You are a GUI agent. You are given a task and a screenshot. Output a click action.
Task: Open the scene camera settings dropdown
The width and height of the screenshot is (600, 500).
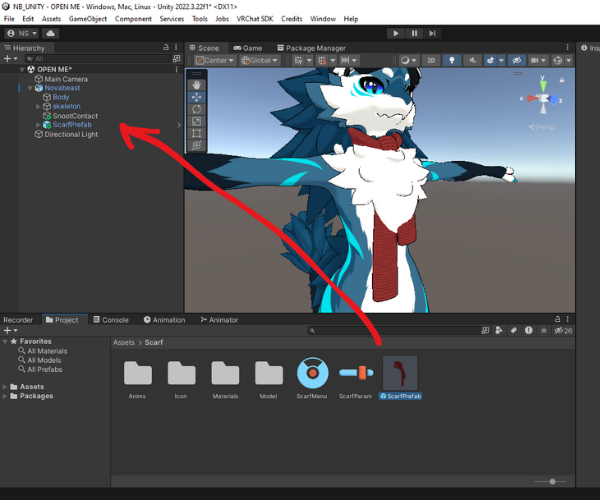(538, 60)
